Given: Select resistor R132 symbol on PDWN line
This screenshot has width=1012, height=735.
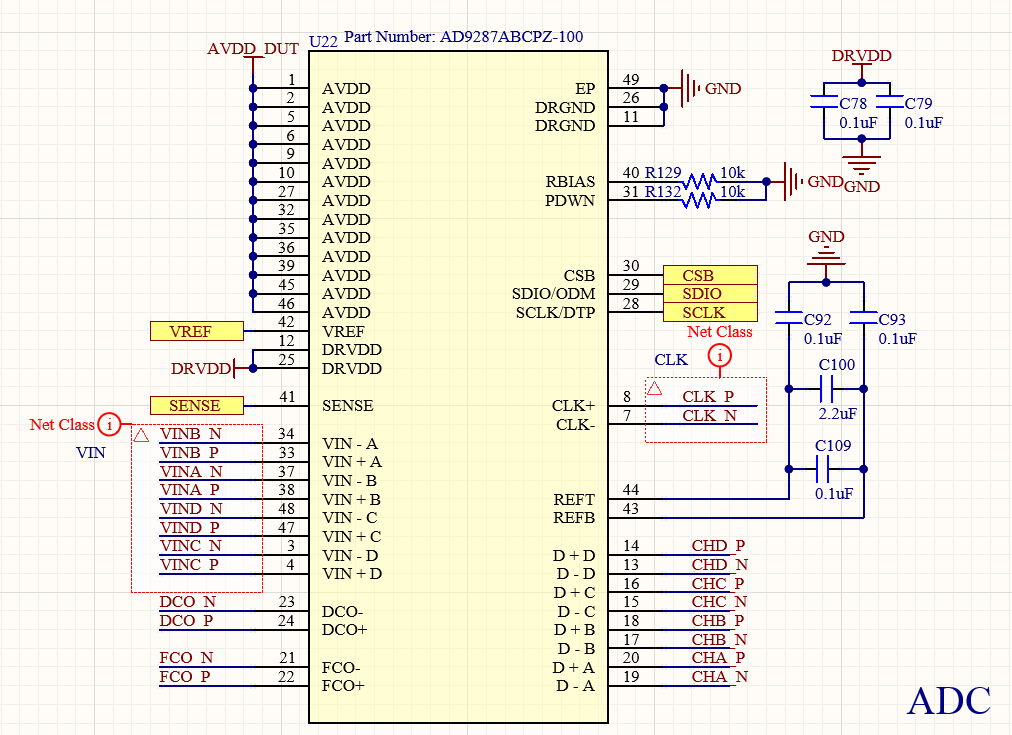Looking at the screenshot, I should point(699,201).
